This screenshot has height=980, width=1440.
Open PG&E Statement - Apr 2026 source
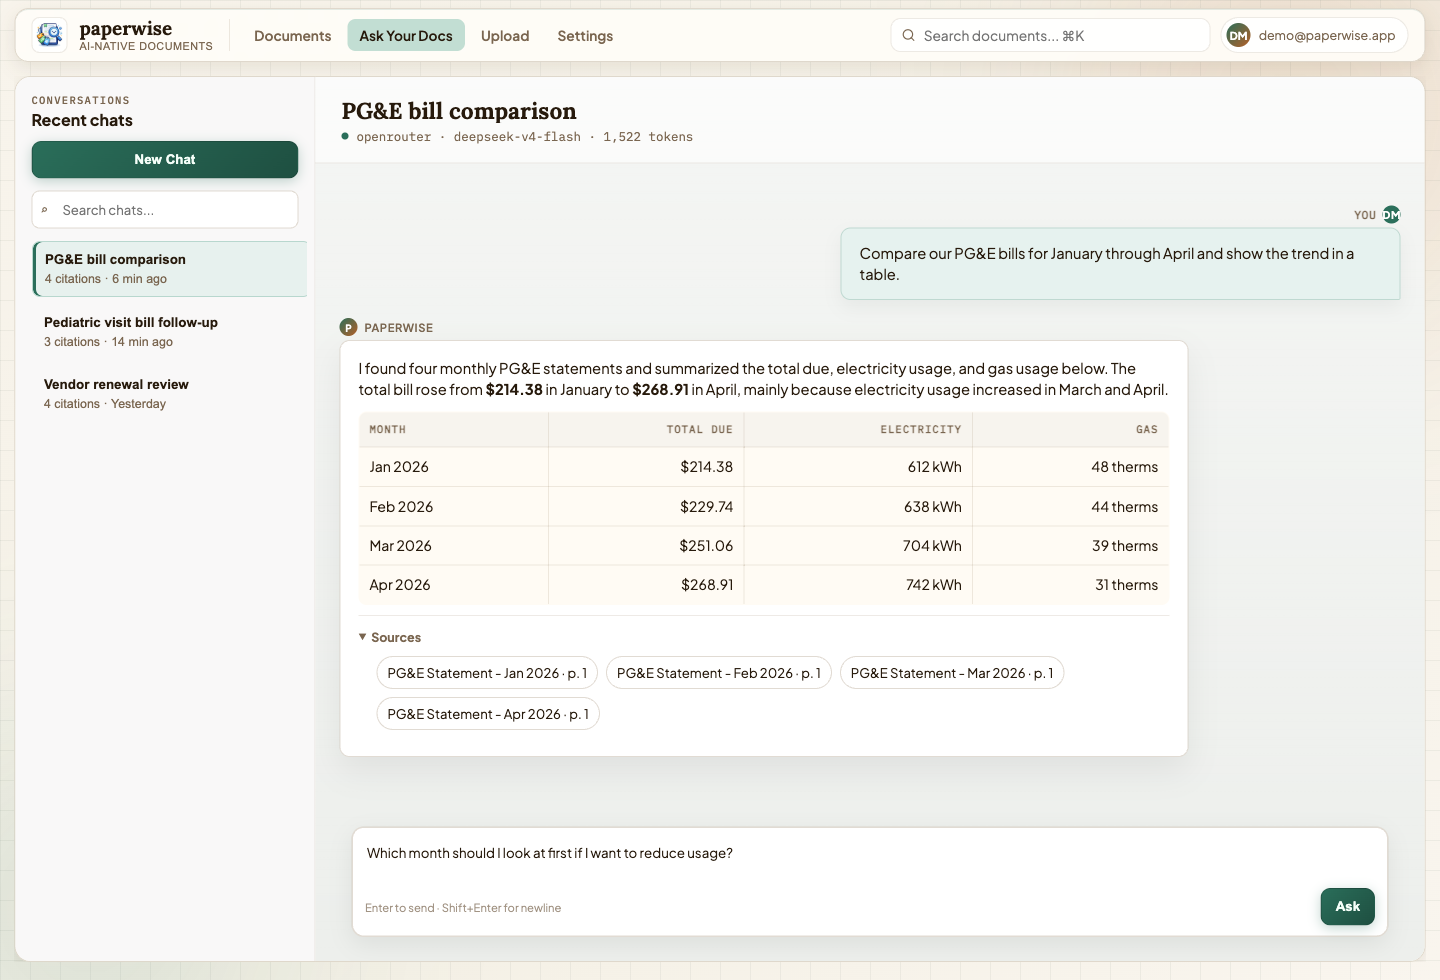488,714
